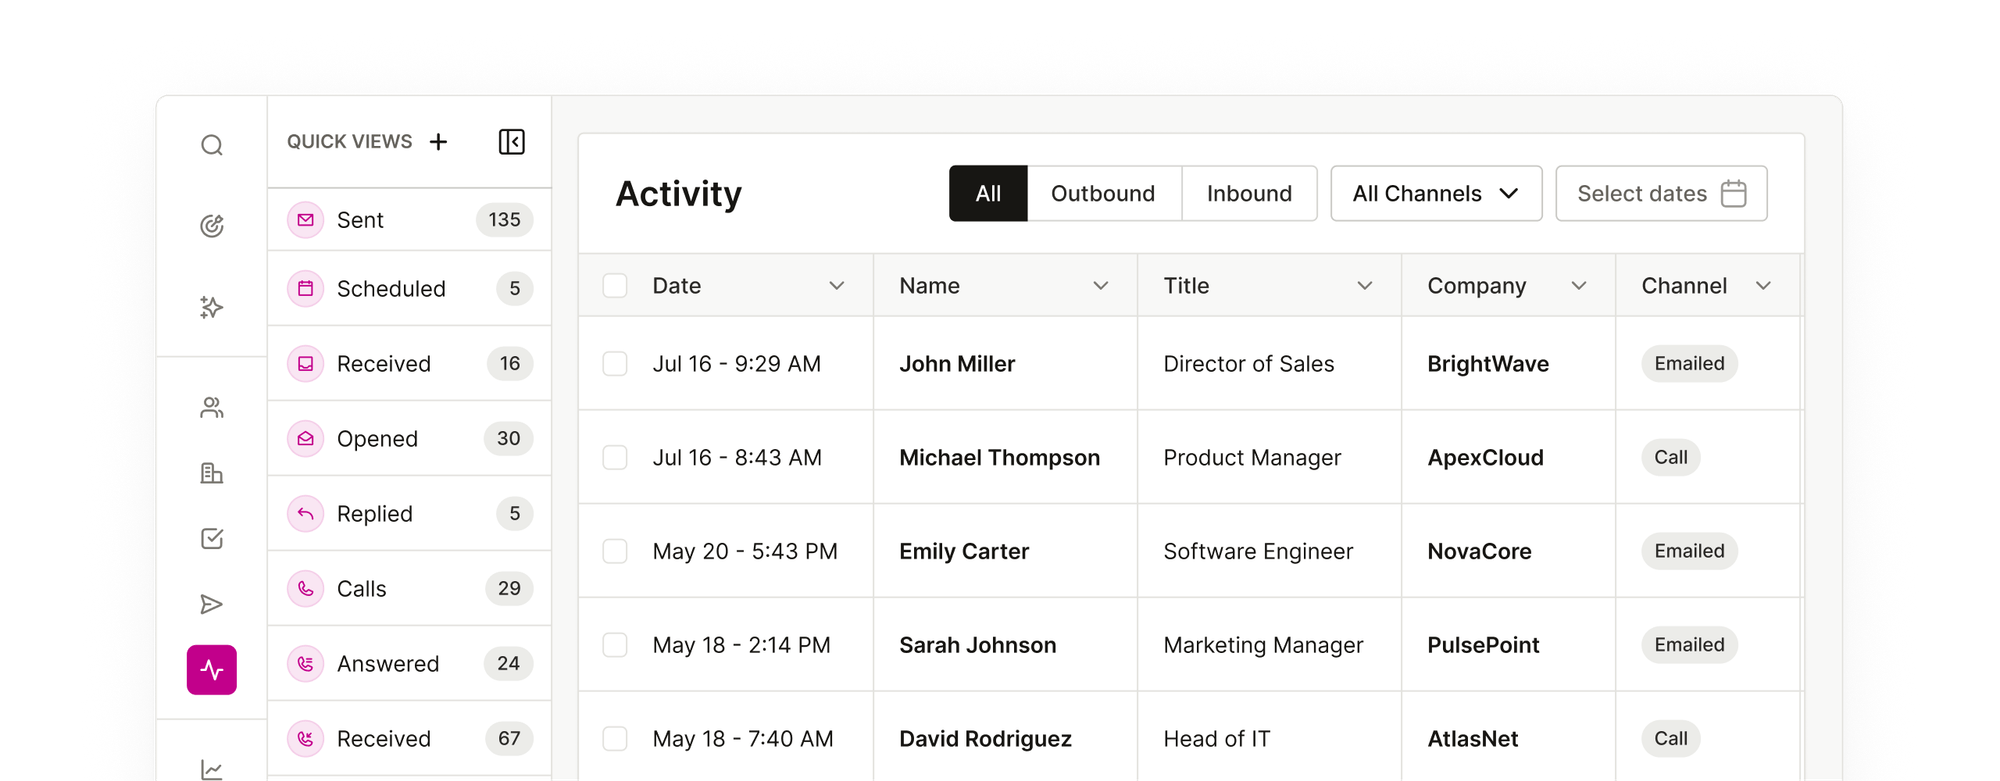Open the Answered quick view
The width and height of the screenshot is (2000, 781).
[x=409, y=663]
